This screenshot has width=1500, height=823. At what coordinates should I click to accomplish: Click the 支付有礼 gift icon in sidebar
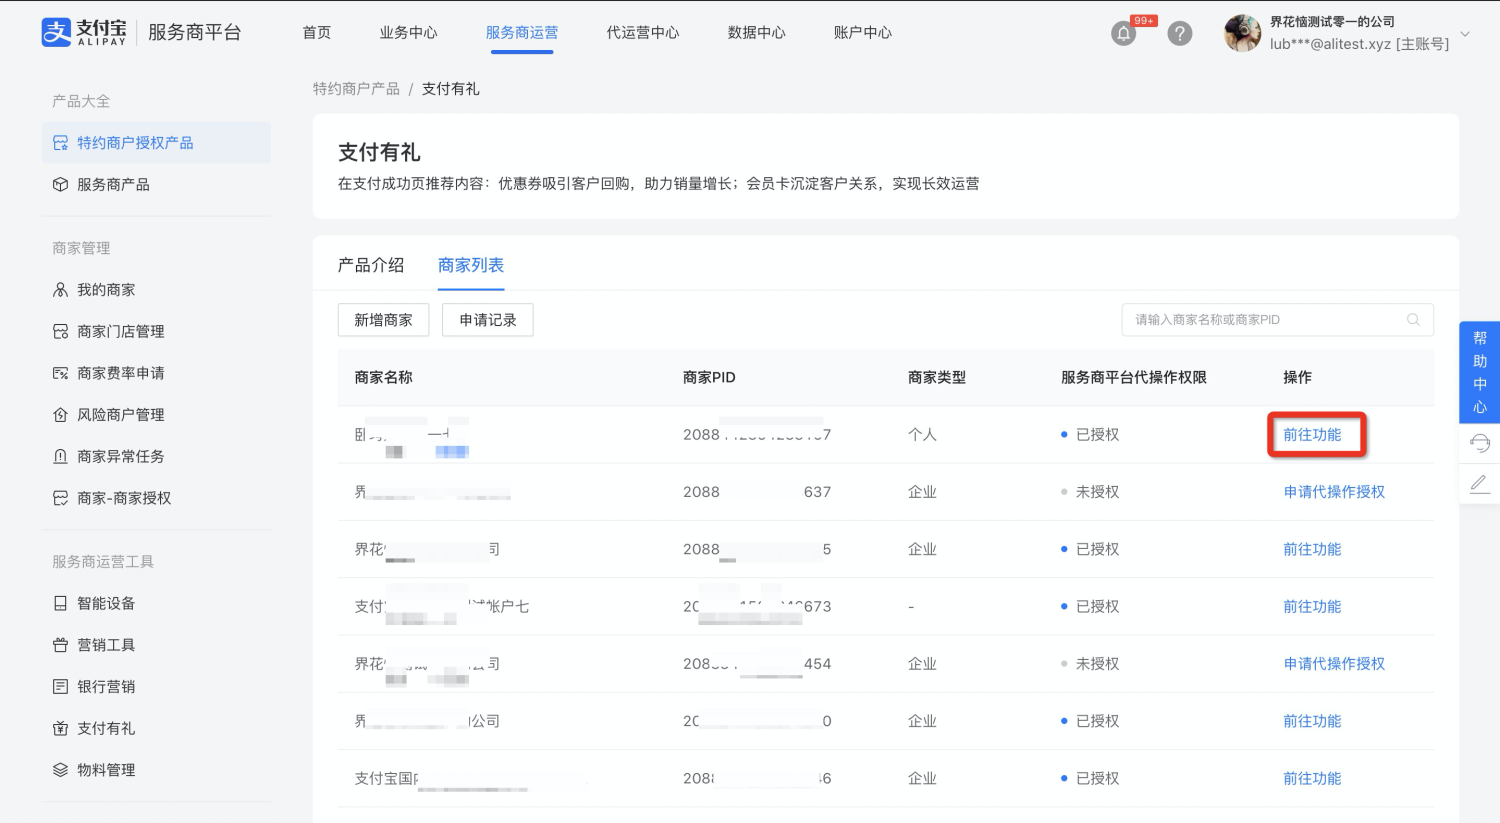pos(60,729)
